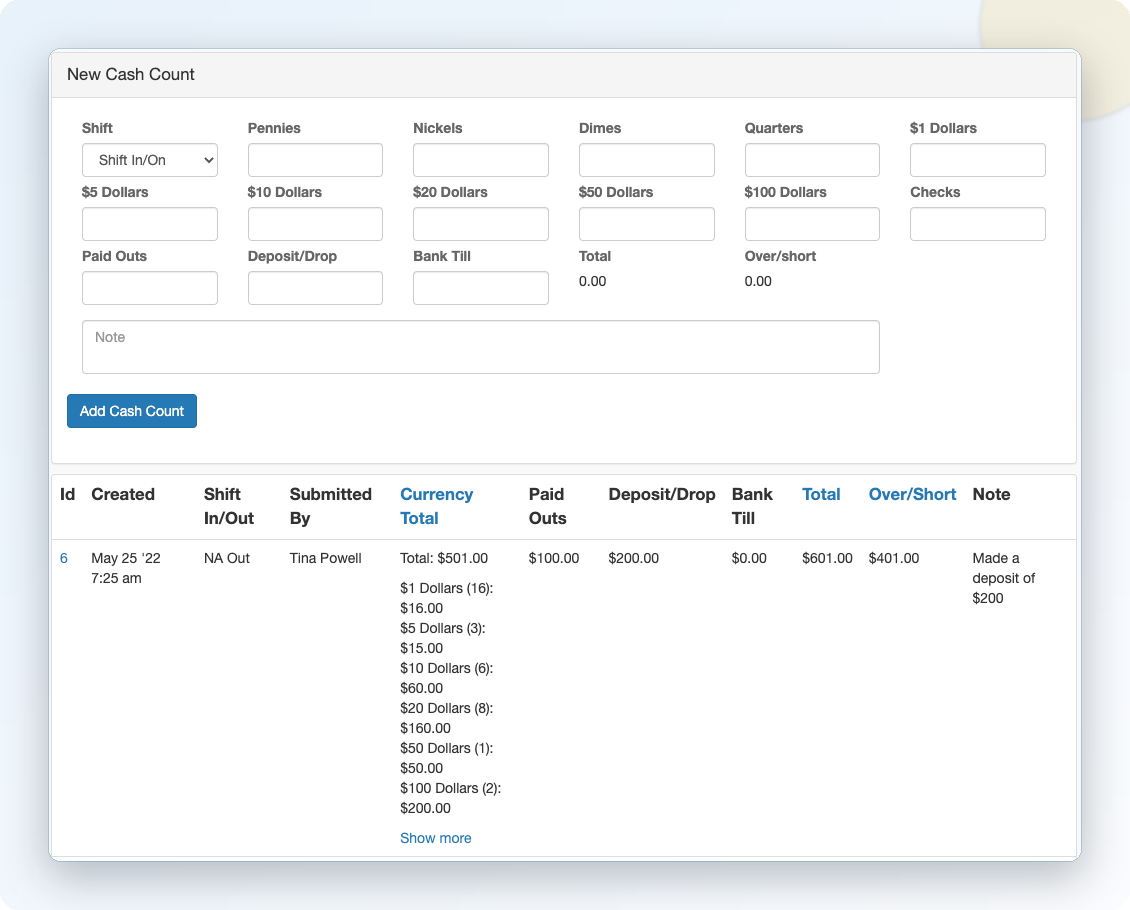
Task: Sort by Over/Short column header
Action: click(912, 494)
